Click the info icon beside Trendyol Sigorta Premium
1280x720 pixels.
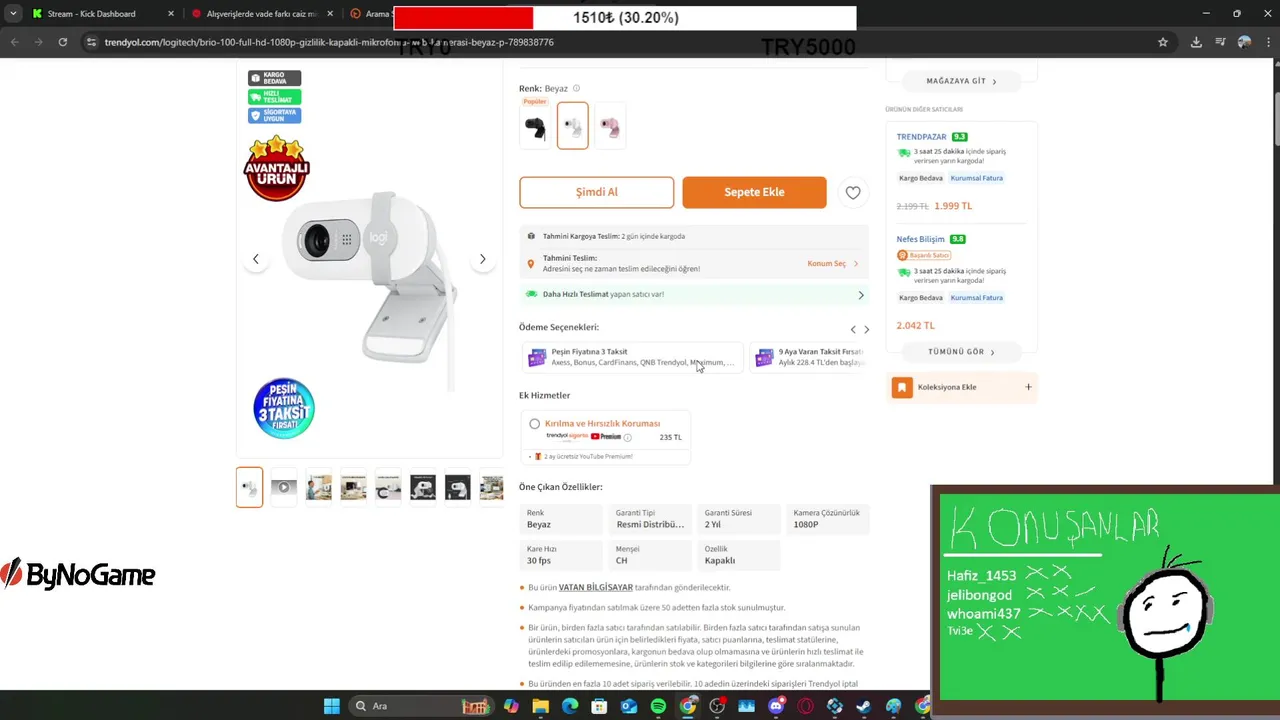628,437
